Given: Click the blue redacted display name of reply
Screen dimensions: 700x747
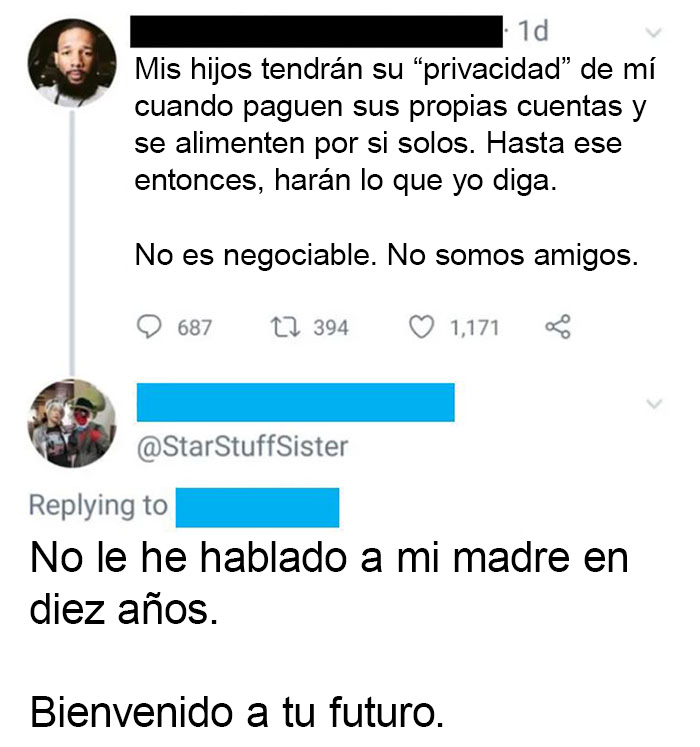Looking at the screenshot, I should click(x=295, y=402).
